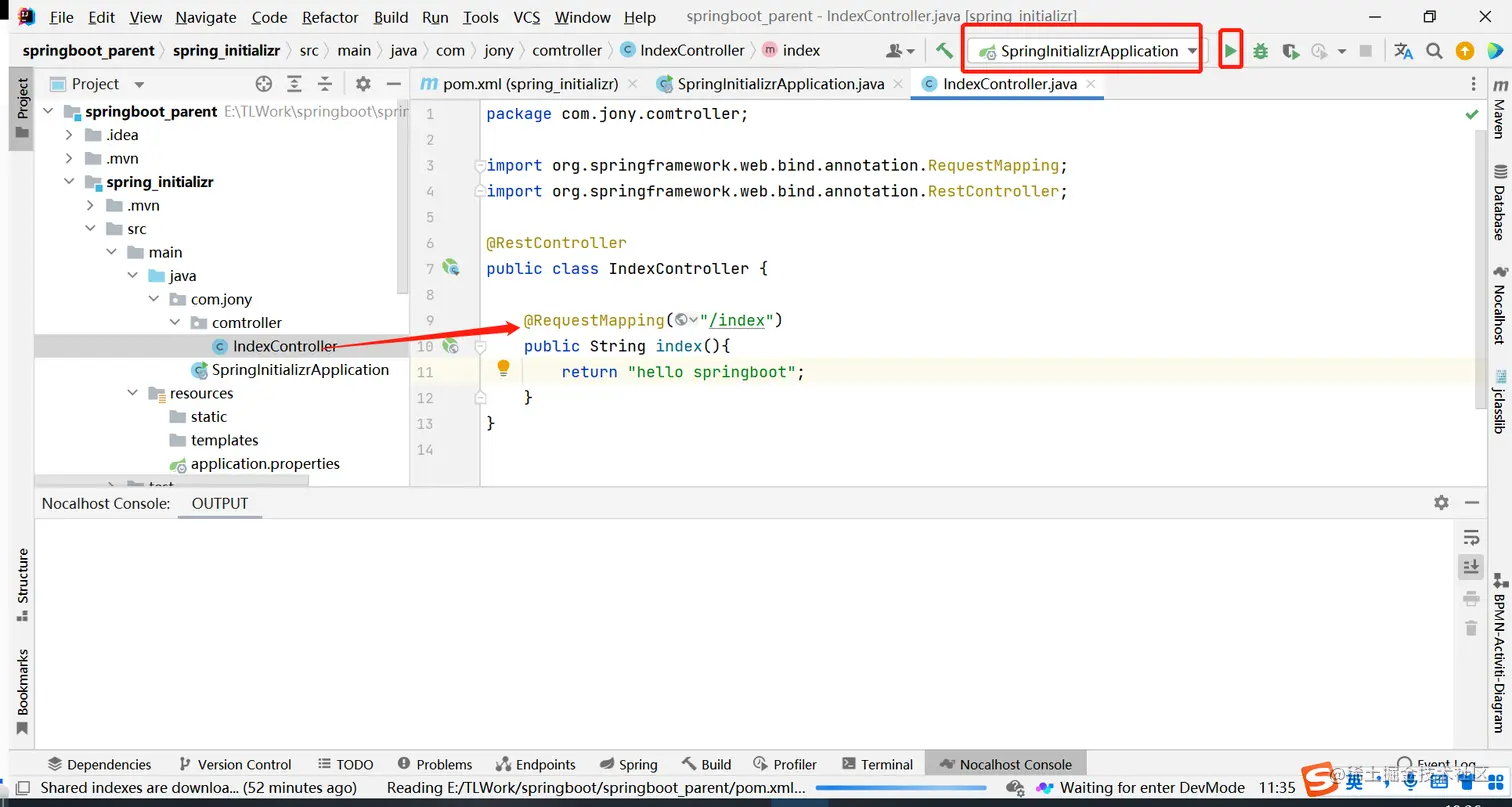Screen dimensions: 1512x807
Task: Open editor tabs more options menu
Action: tap(1473, 84)
